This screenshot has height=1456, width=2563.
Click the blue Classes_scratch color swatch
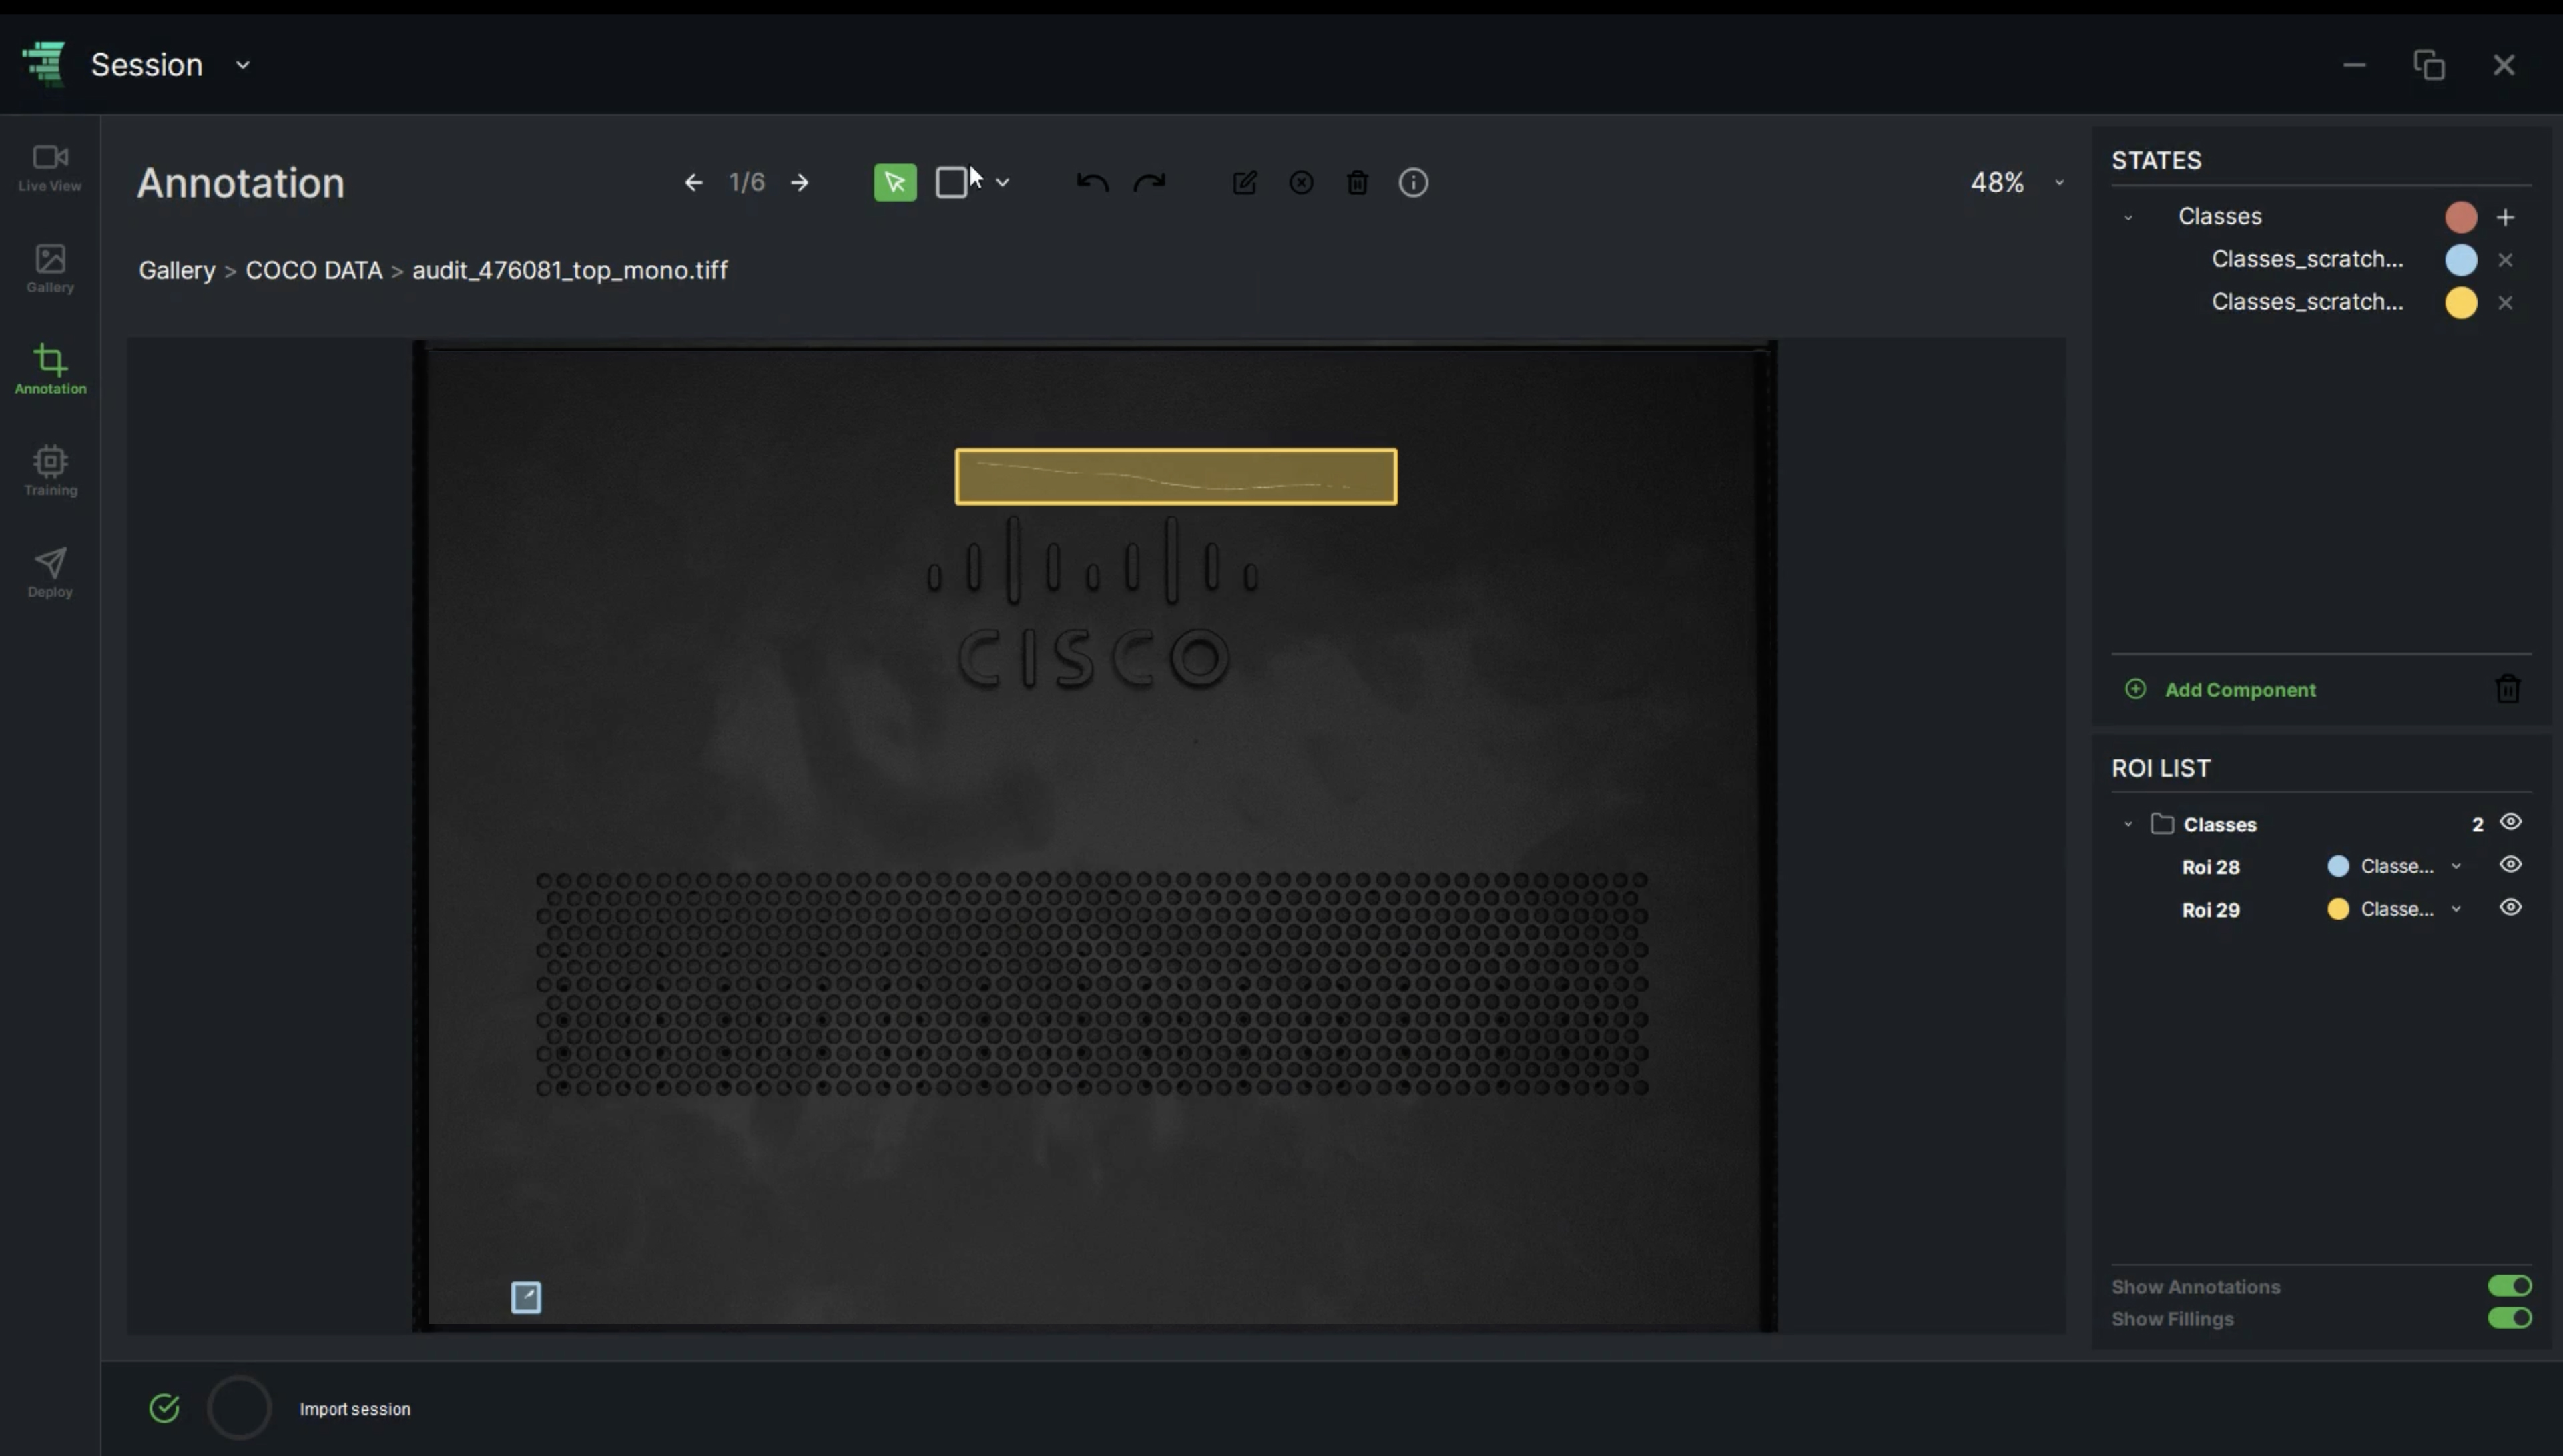(2461, 260)
